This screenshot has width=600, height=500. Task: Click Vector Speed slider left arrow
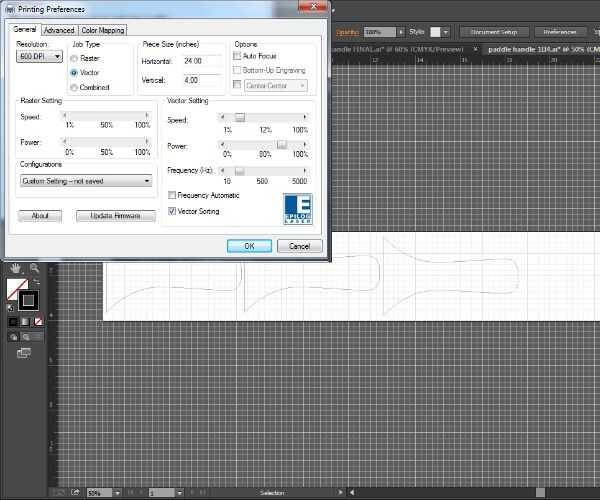222,117
